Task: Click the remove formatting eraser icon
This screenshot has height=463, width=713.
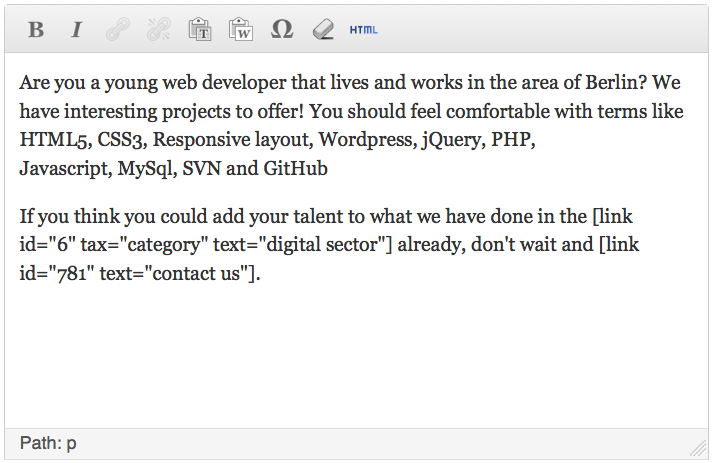Action: point(323,30)
